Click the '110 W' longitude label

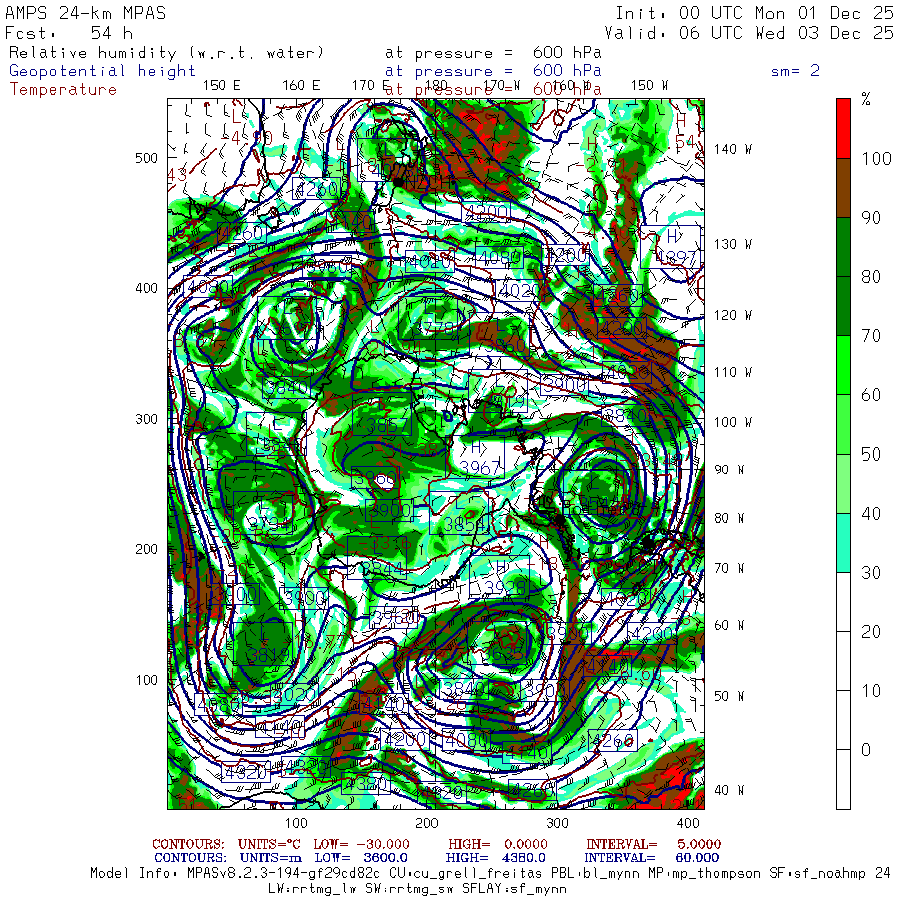(732, 373)
